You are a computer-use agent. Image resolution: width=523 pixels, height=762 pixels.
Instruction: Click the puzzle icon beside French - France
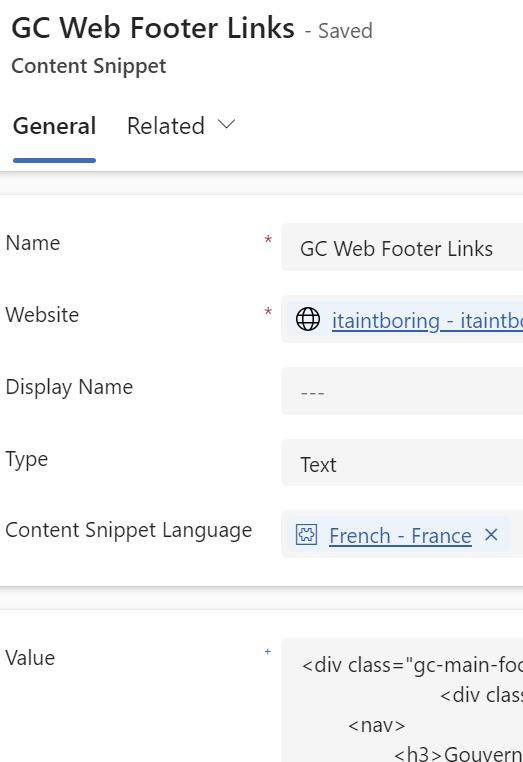pyautogui.click(x=306, y=535)
